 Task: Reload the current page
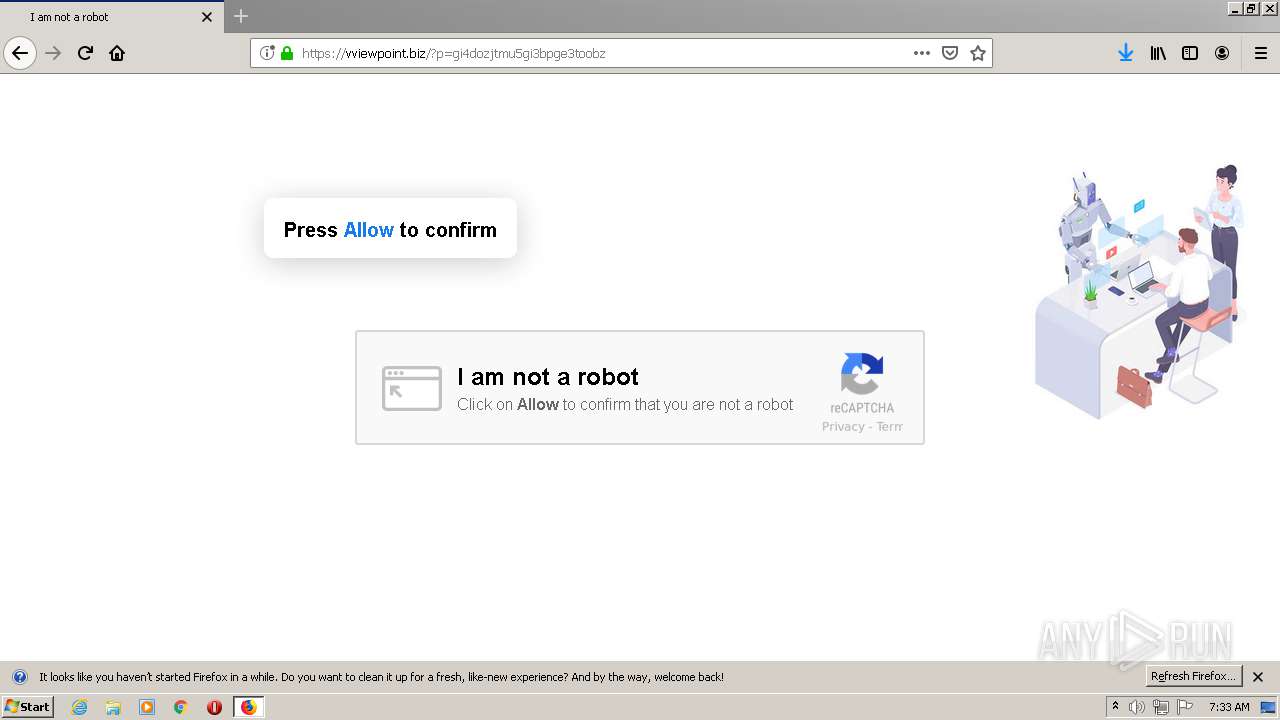pos(86,53)
